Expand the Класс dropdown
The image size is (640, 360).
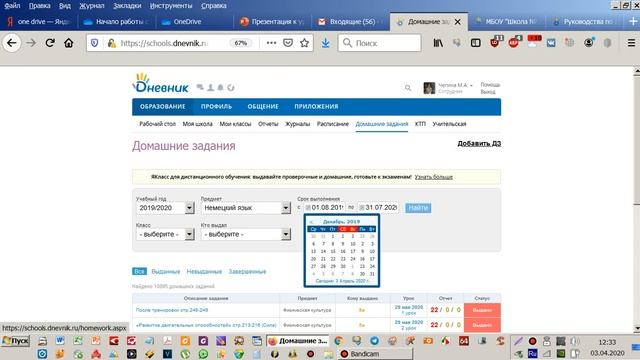[x=189, y=234]
